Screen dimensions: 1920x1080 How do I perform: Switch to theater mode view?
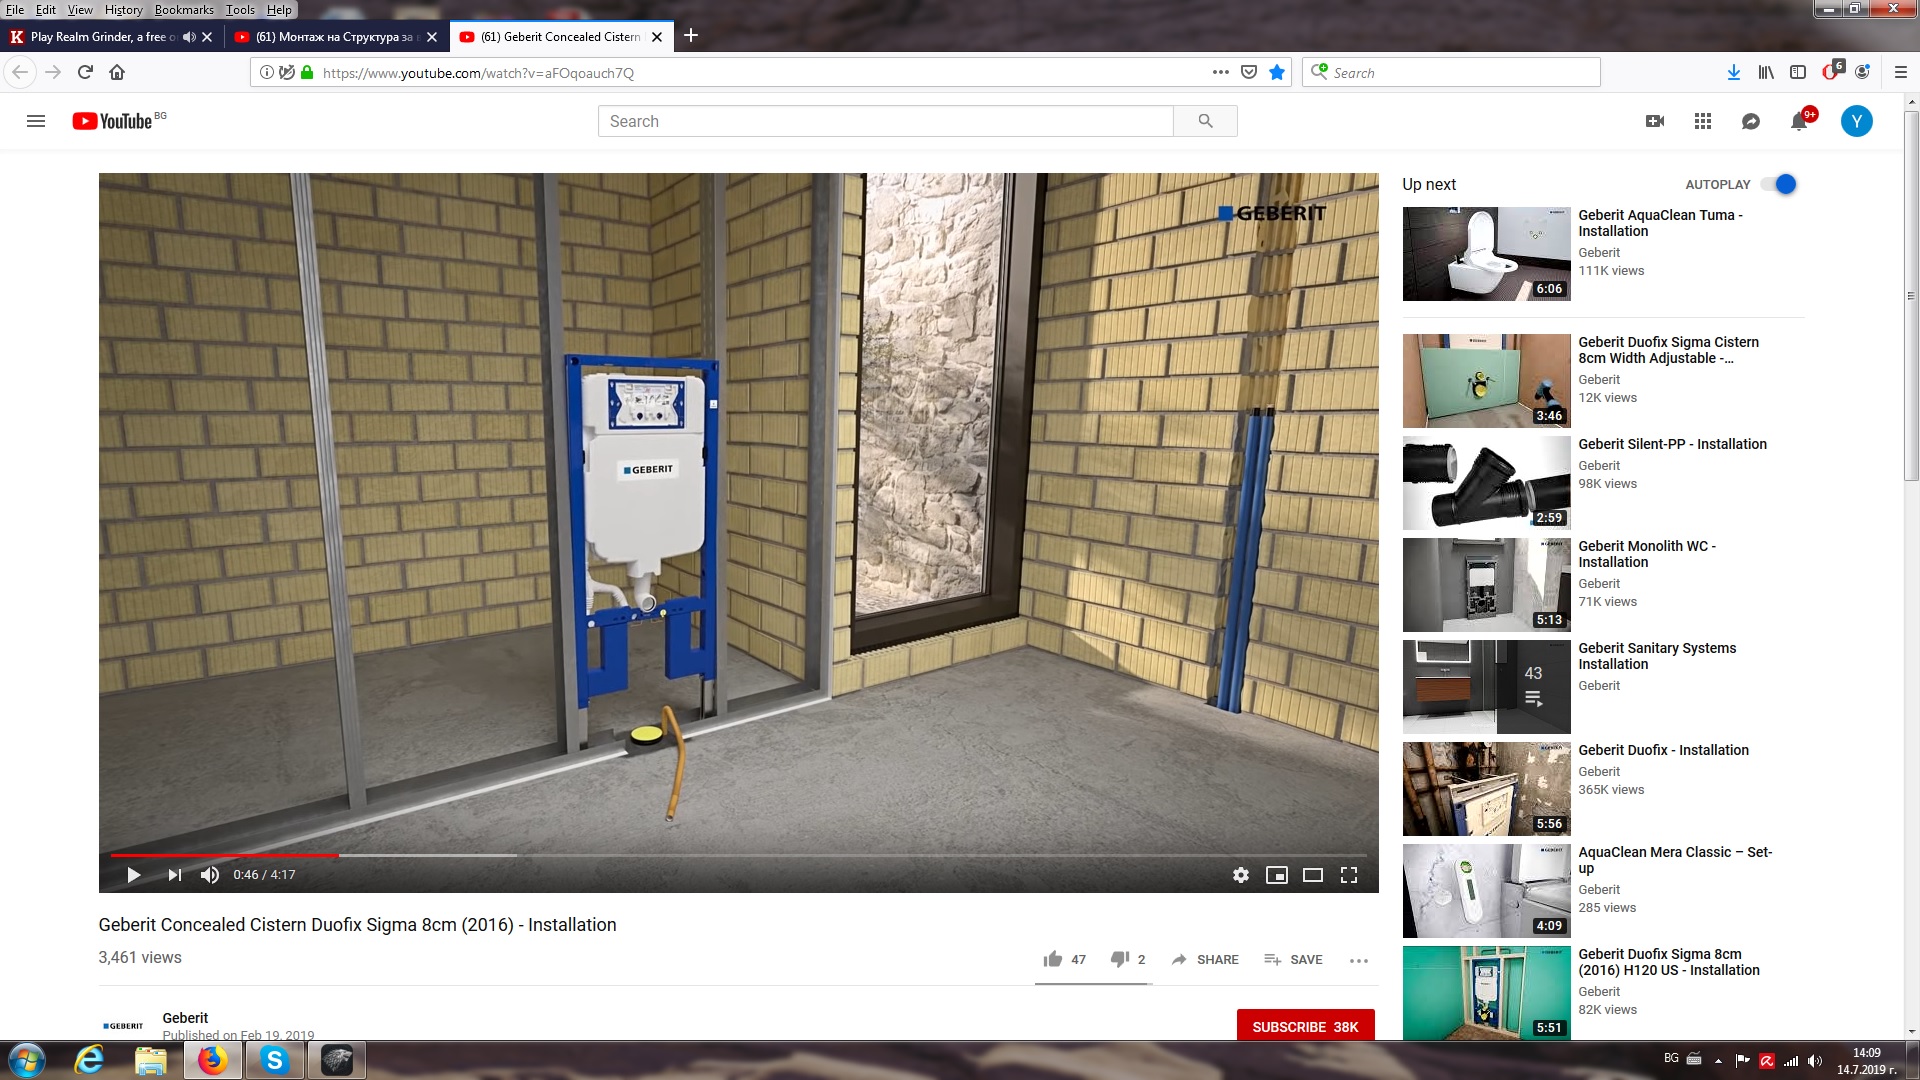(1312, 875)
